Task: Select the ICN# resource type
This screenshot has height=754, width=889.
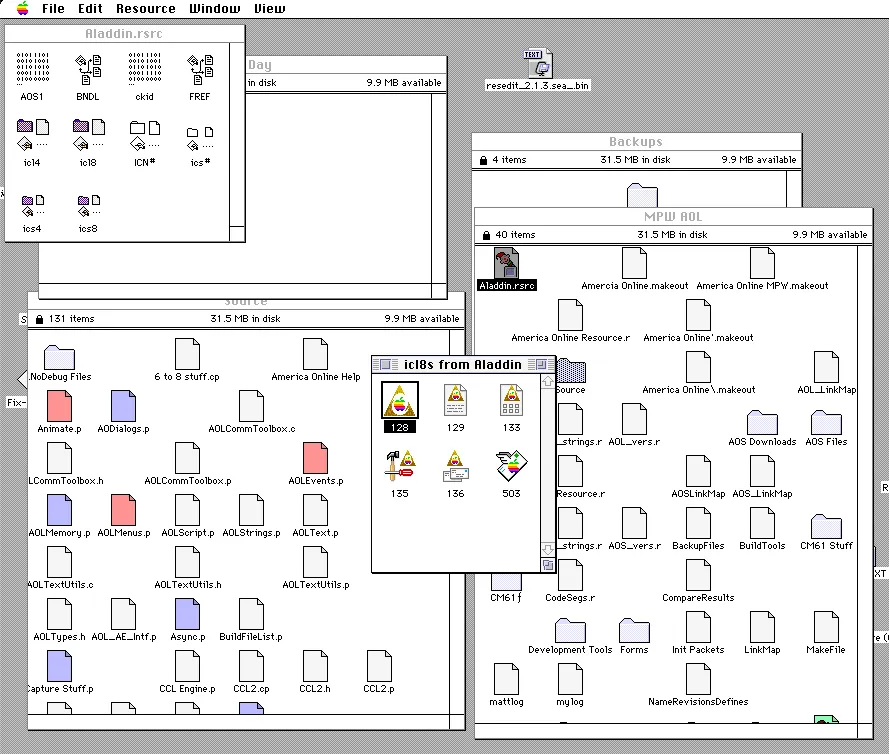Action: tap(145, 133)
